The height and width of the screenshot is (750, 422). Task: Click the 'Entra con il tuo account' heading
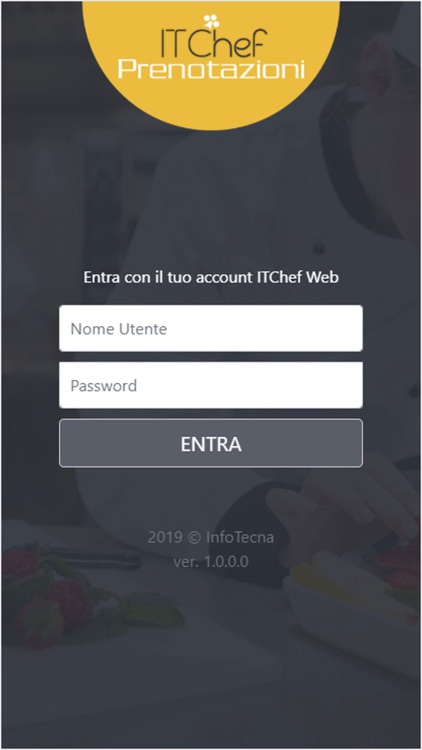tap(211, 277)
